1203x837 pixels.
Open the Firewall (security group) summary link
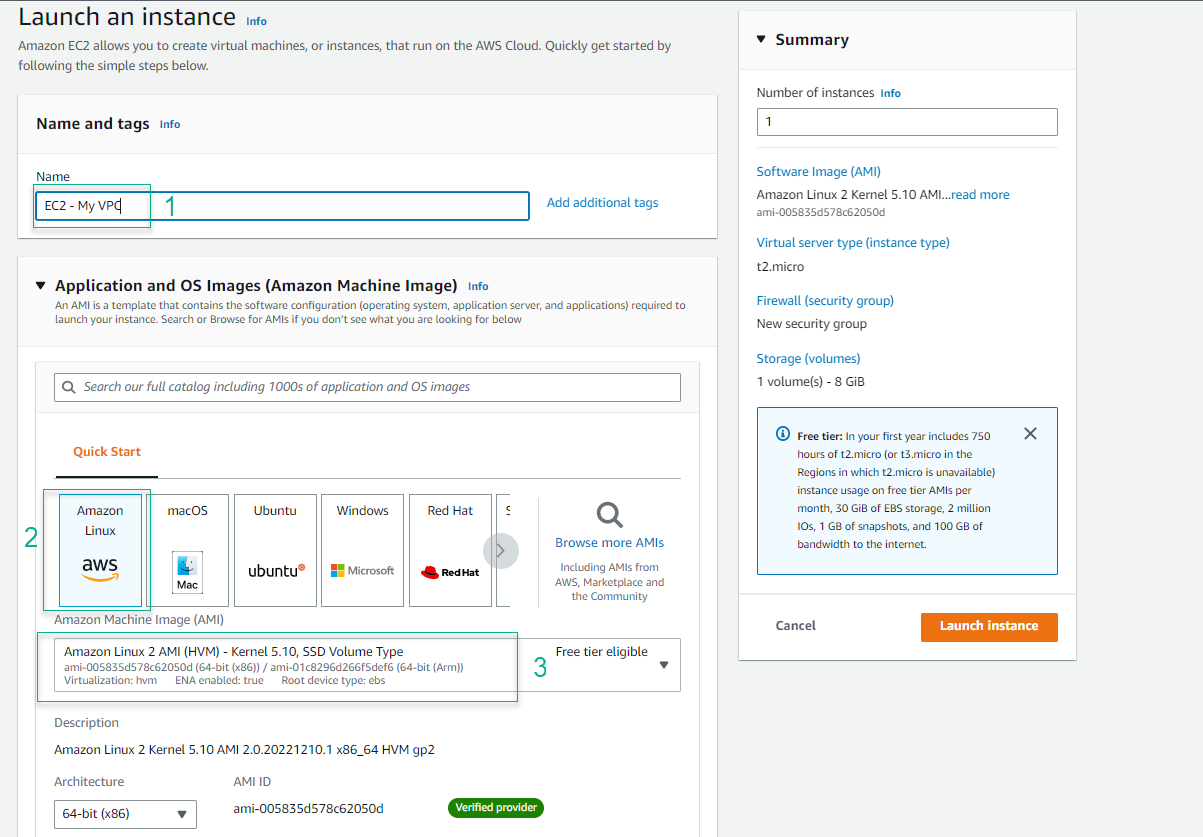click(x=825, y=301)
